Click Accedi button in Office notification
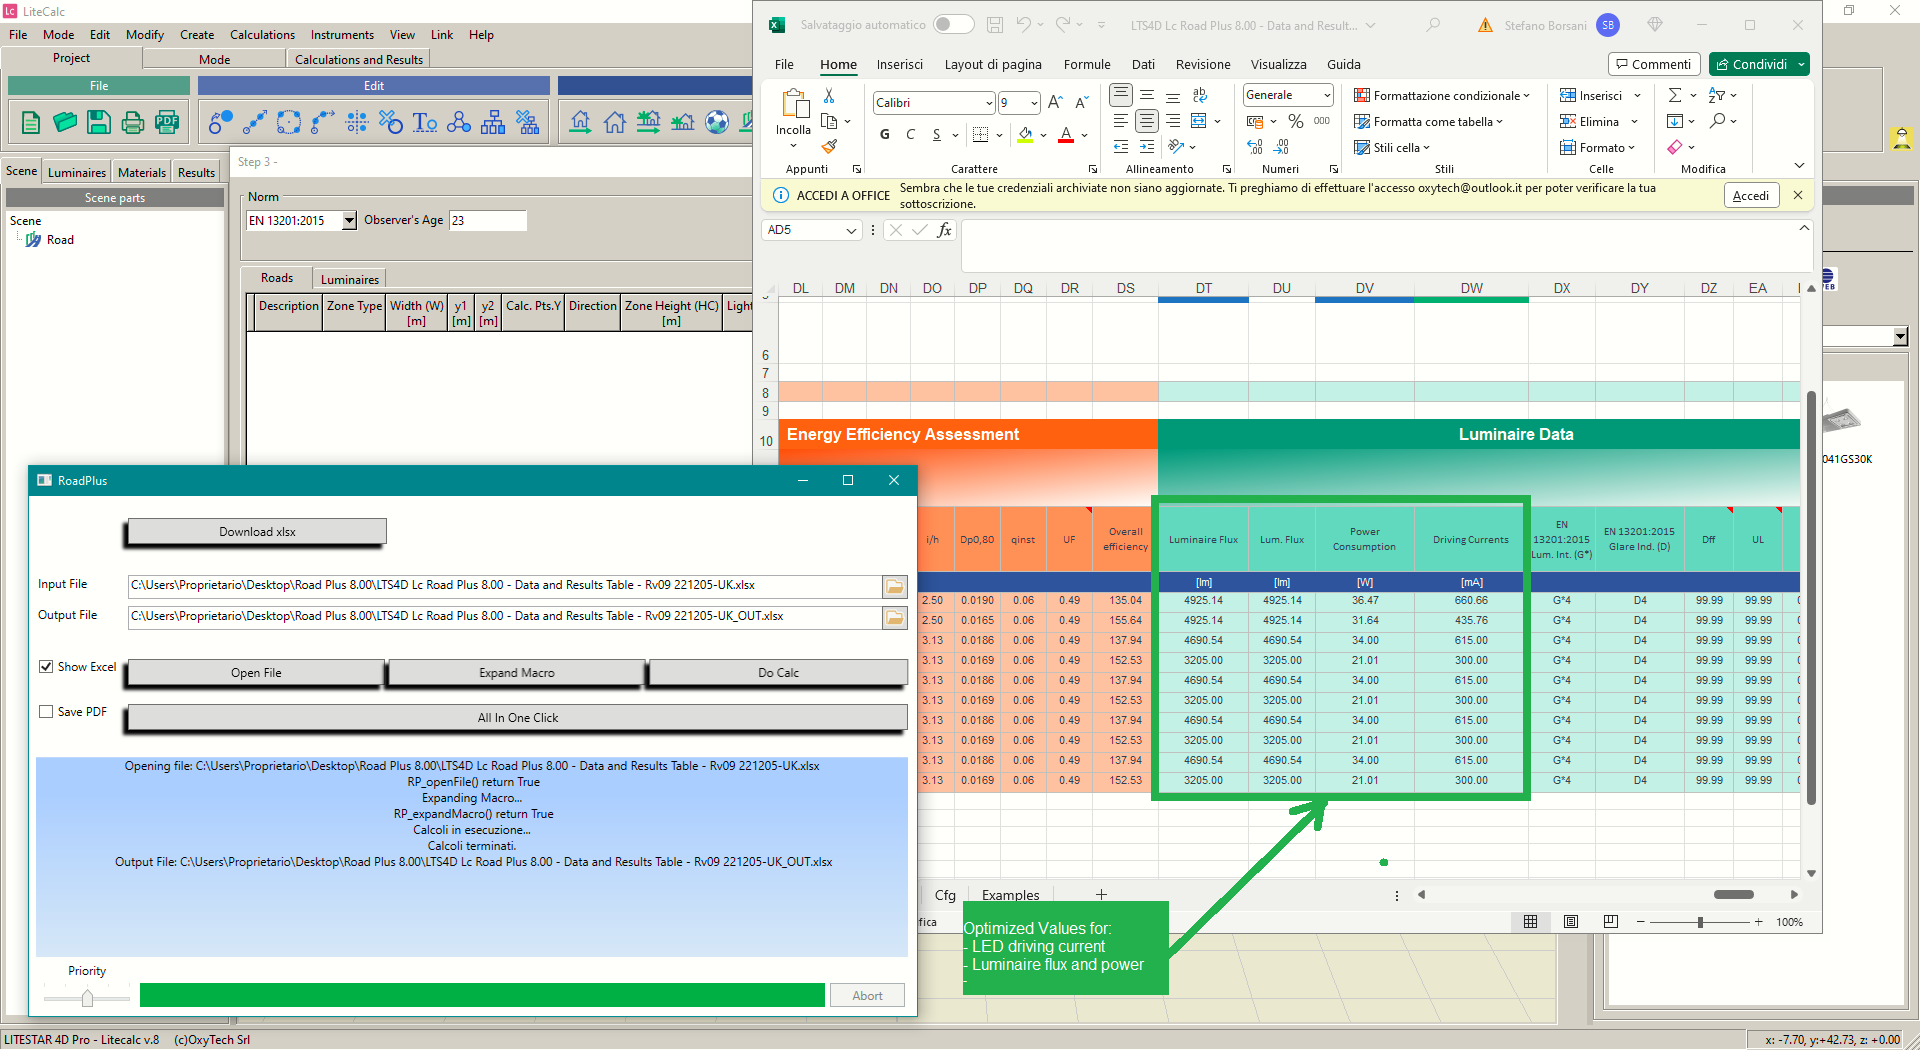 1751,196
